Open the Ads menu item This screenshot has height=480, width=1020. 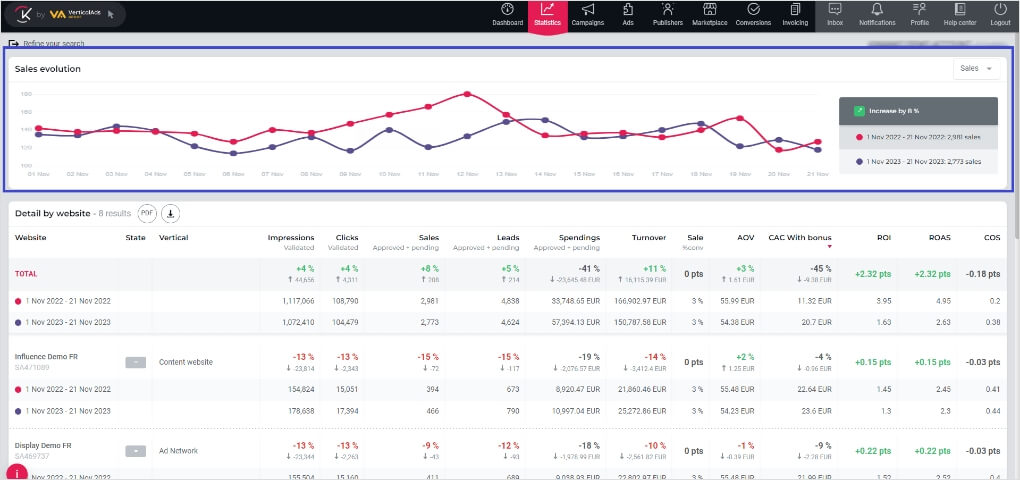pyautogui.click(x=628, y=15)
